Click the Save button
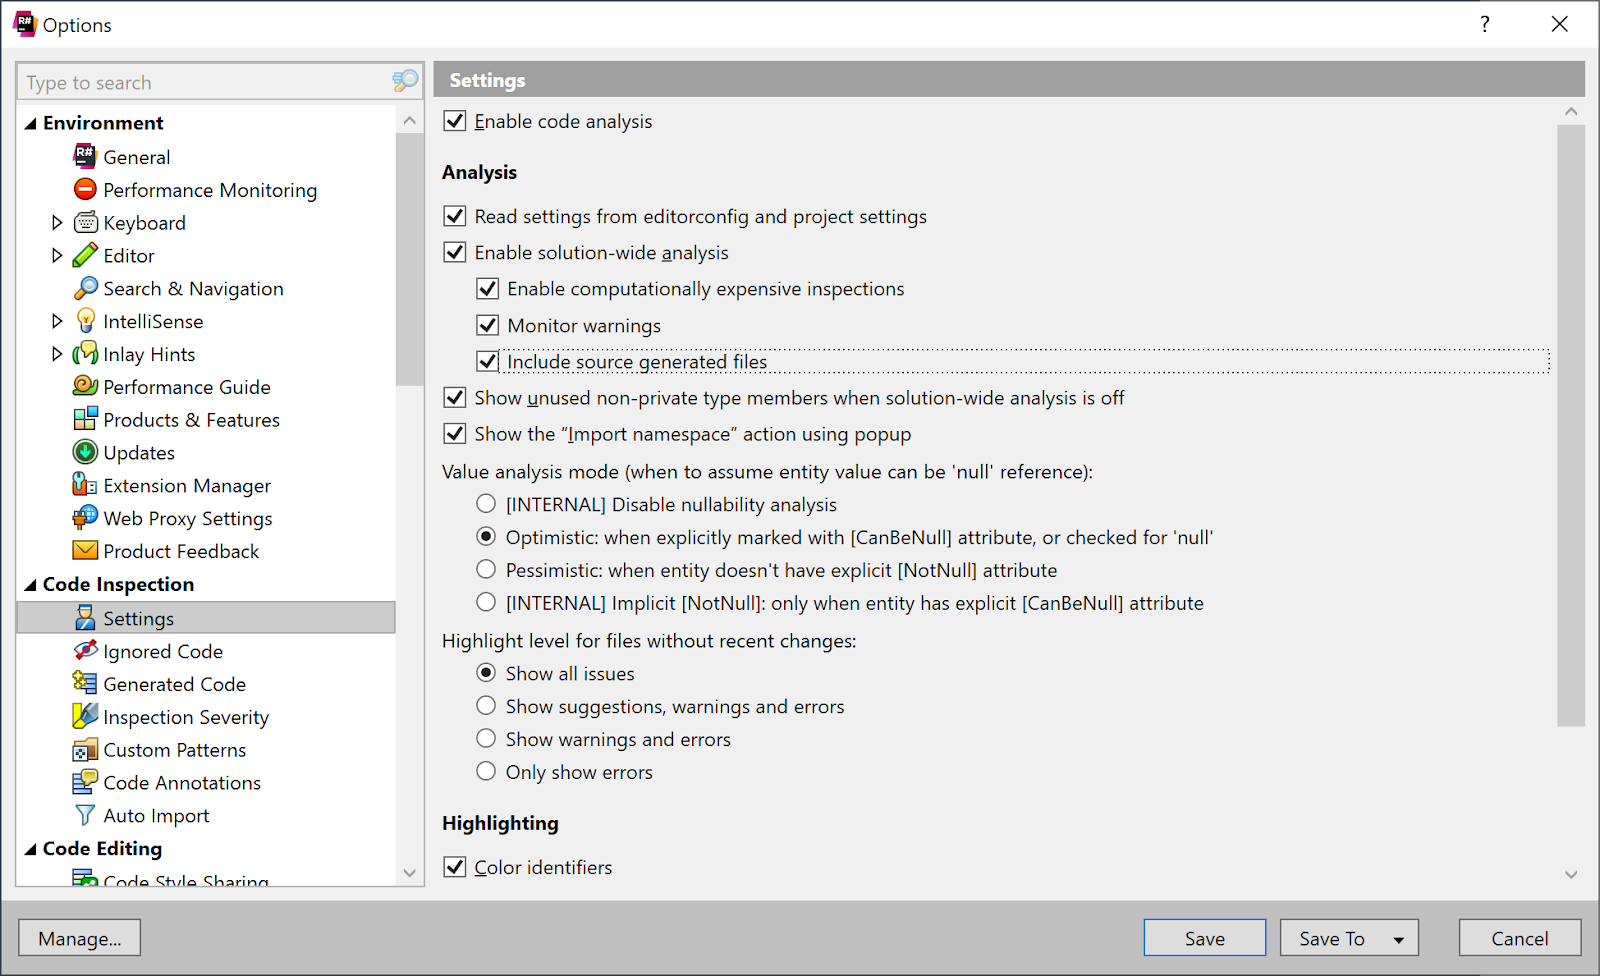The height and width of the screenshot is (976, 1600). pyautogui.click(x=1204, y=938)
